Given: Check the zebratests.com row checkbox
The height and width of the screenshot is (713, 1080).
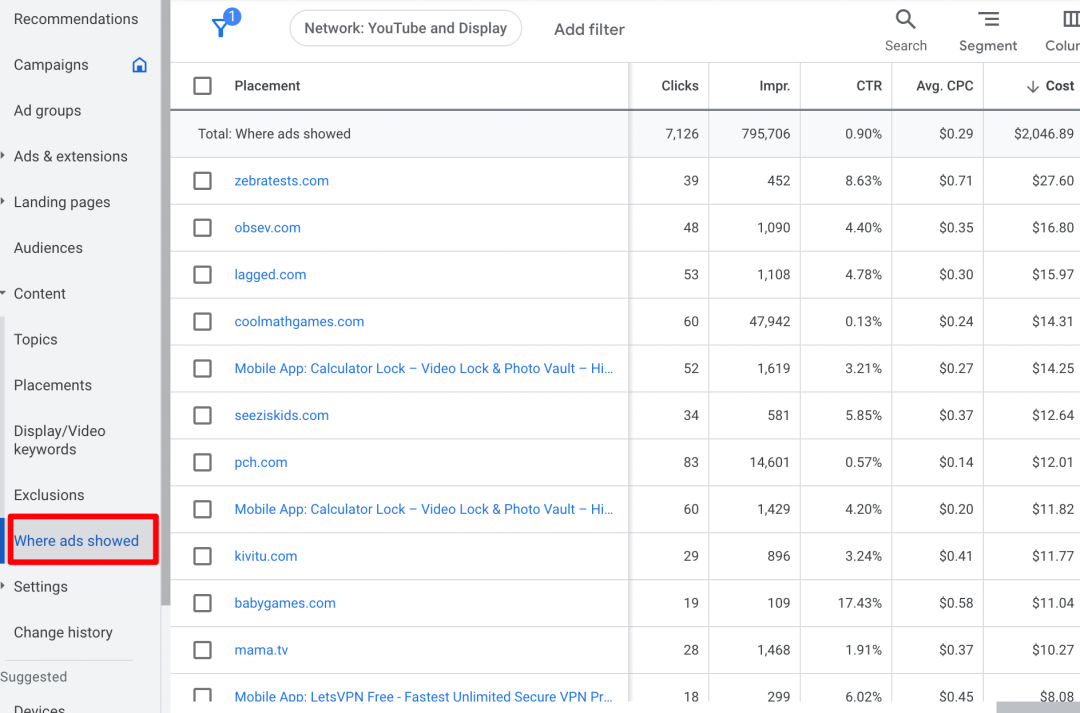Looking at the screenshot, I should (203, 181).
